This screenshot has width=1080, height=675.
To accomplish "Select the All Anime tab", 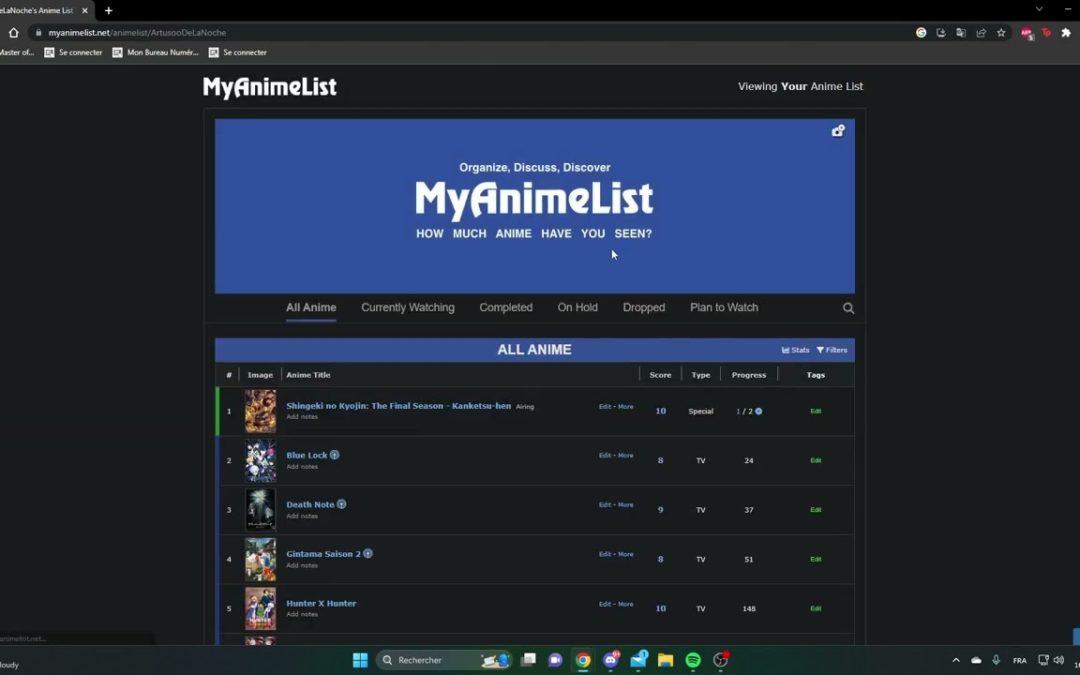I will (x=311, y=308).
